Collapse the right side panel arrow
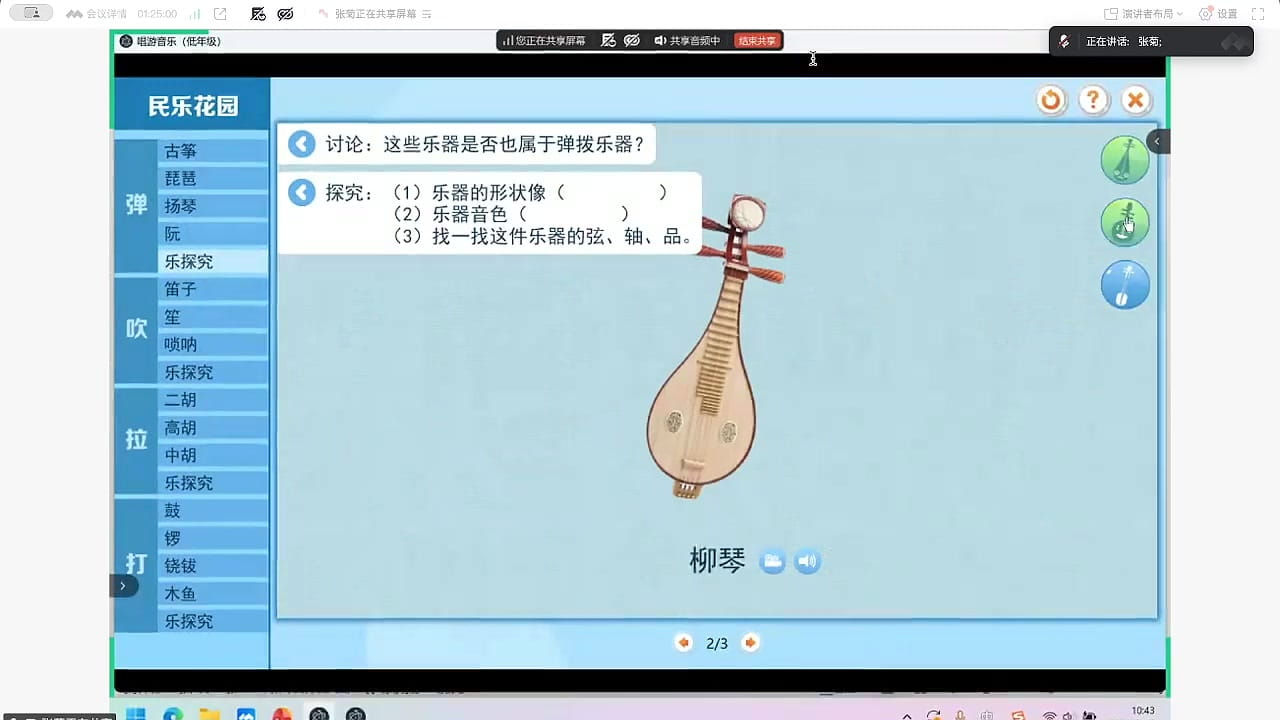 coord(1158,141)
